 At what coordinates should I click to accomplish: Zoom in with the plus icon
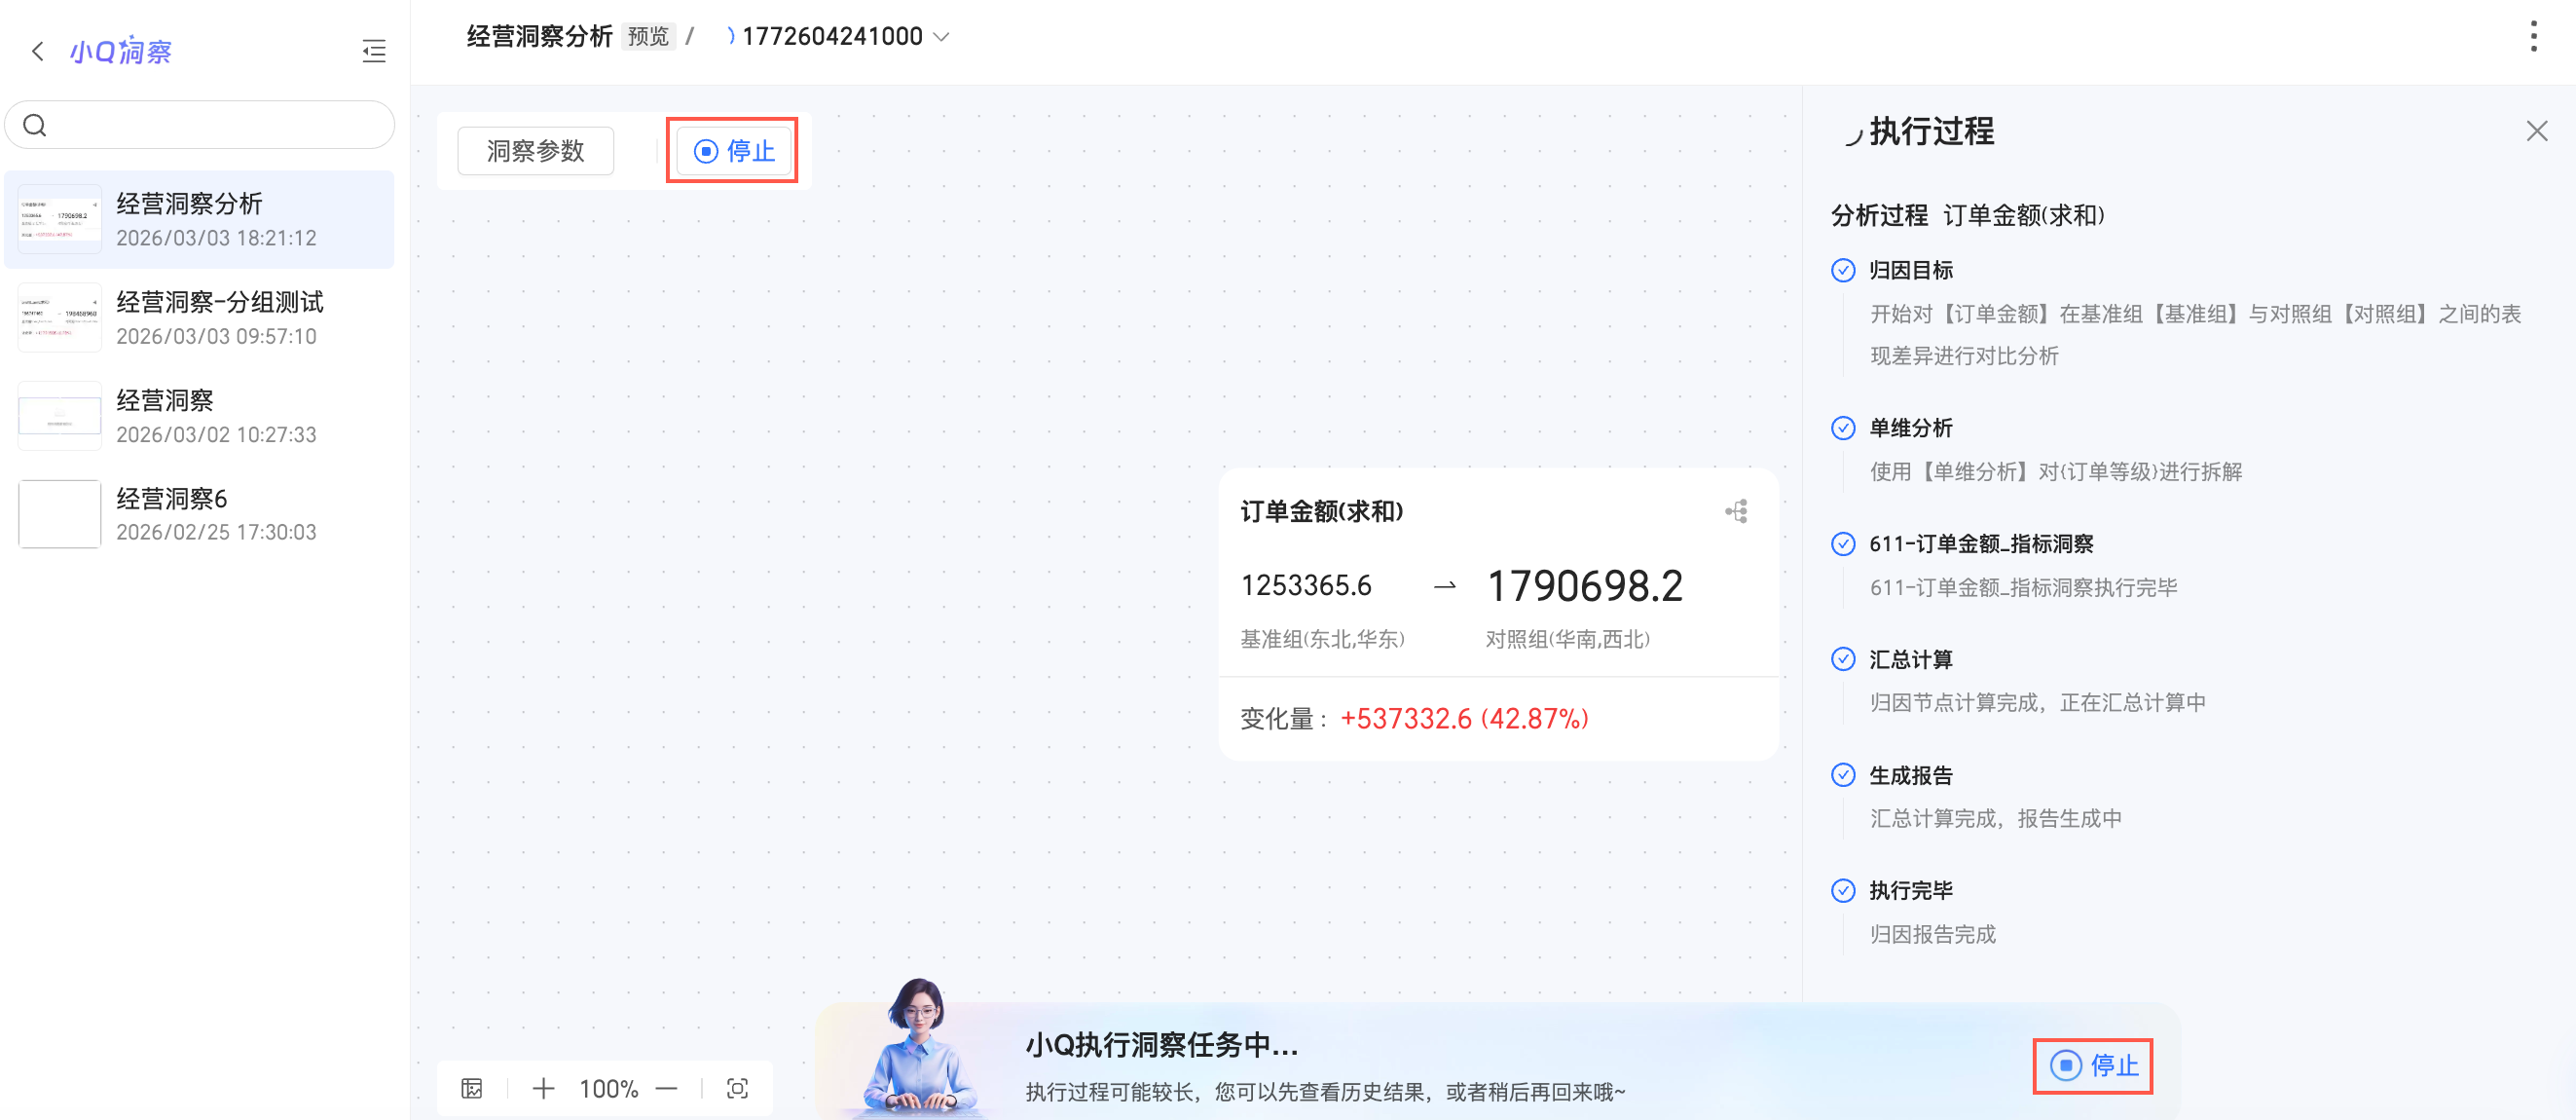543,1088
